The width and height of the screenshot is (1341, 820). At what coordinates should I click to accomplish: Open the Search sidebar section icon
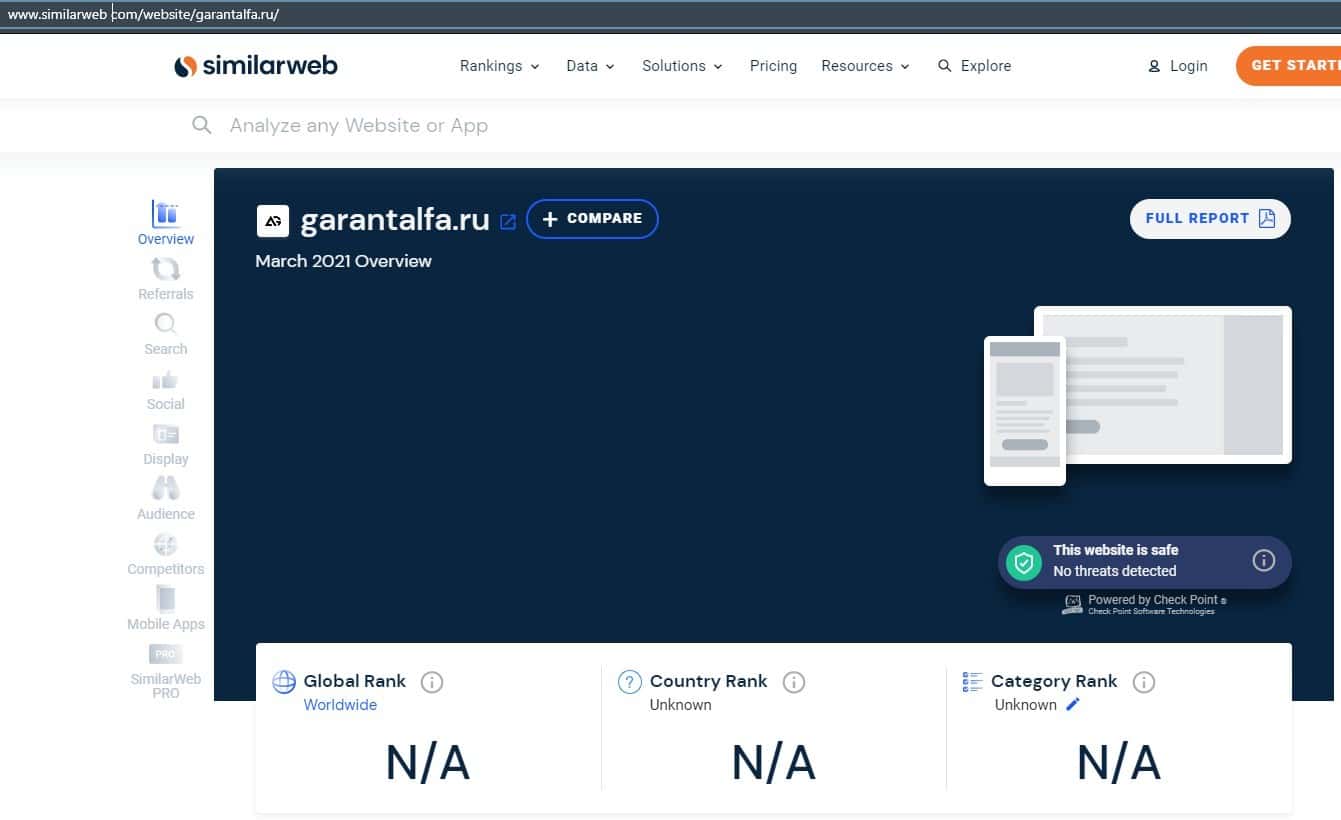click(166, 324)
